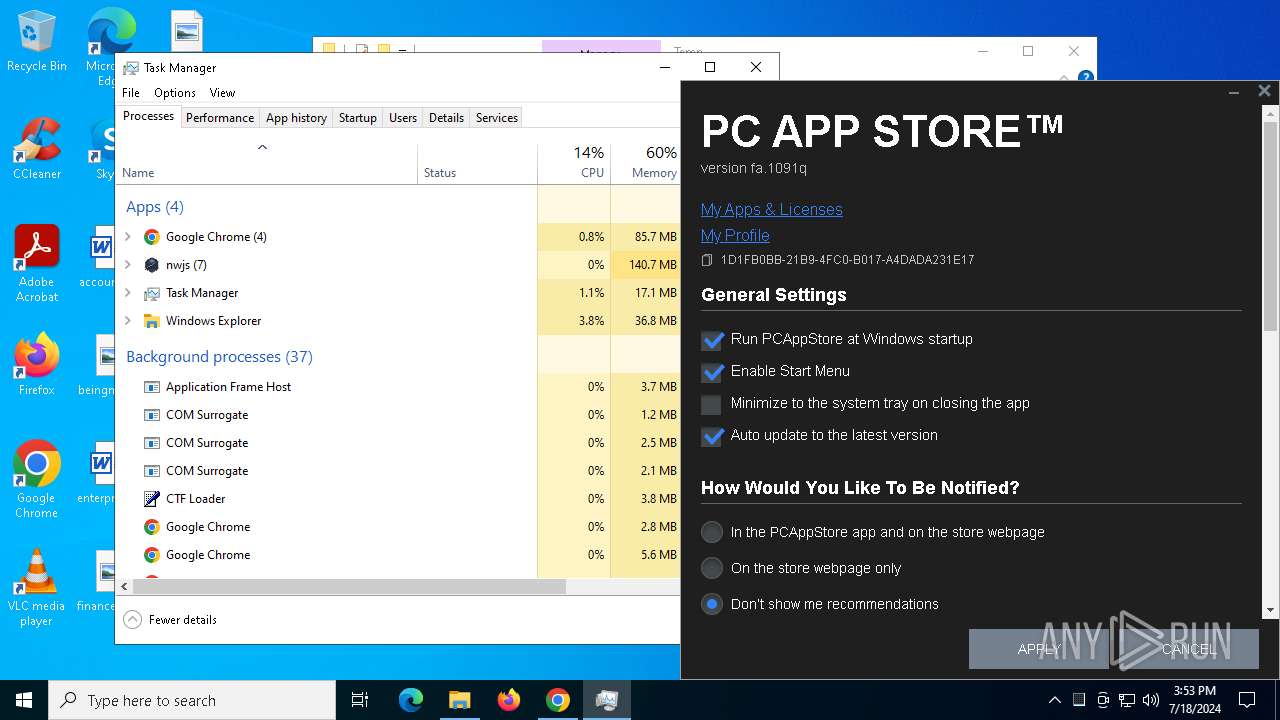Open Adobe Acrobat desktop icon

tap(37, 263)
